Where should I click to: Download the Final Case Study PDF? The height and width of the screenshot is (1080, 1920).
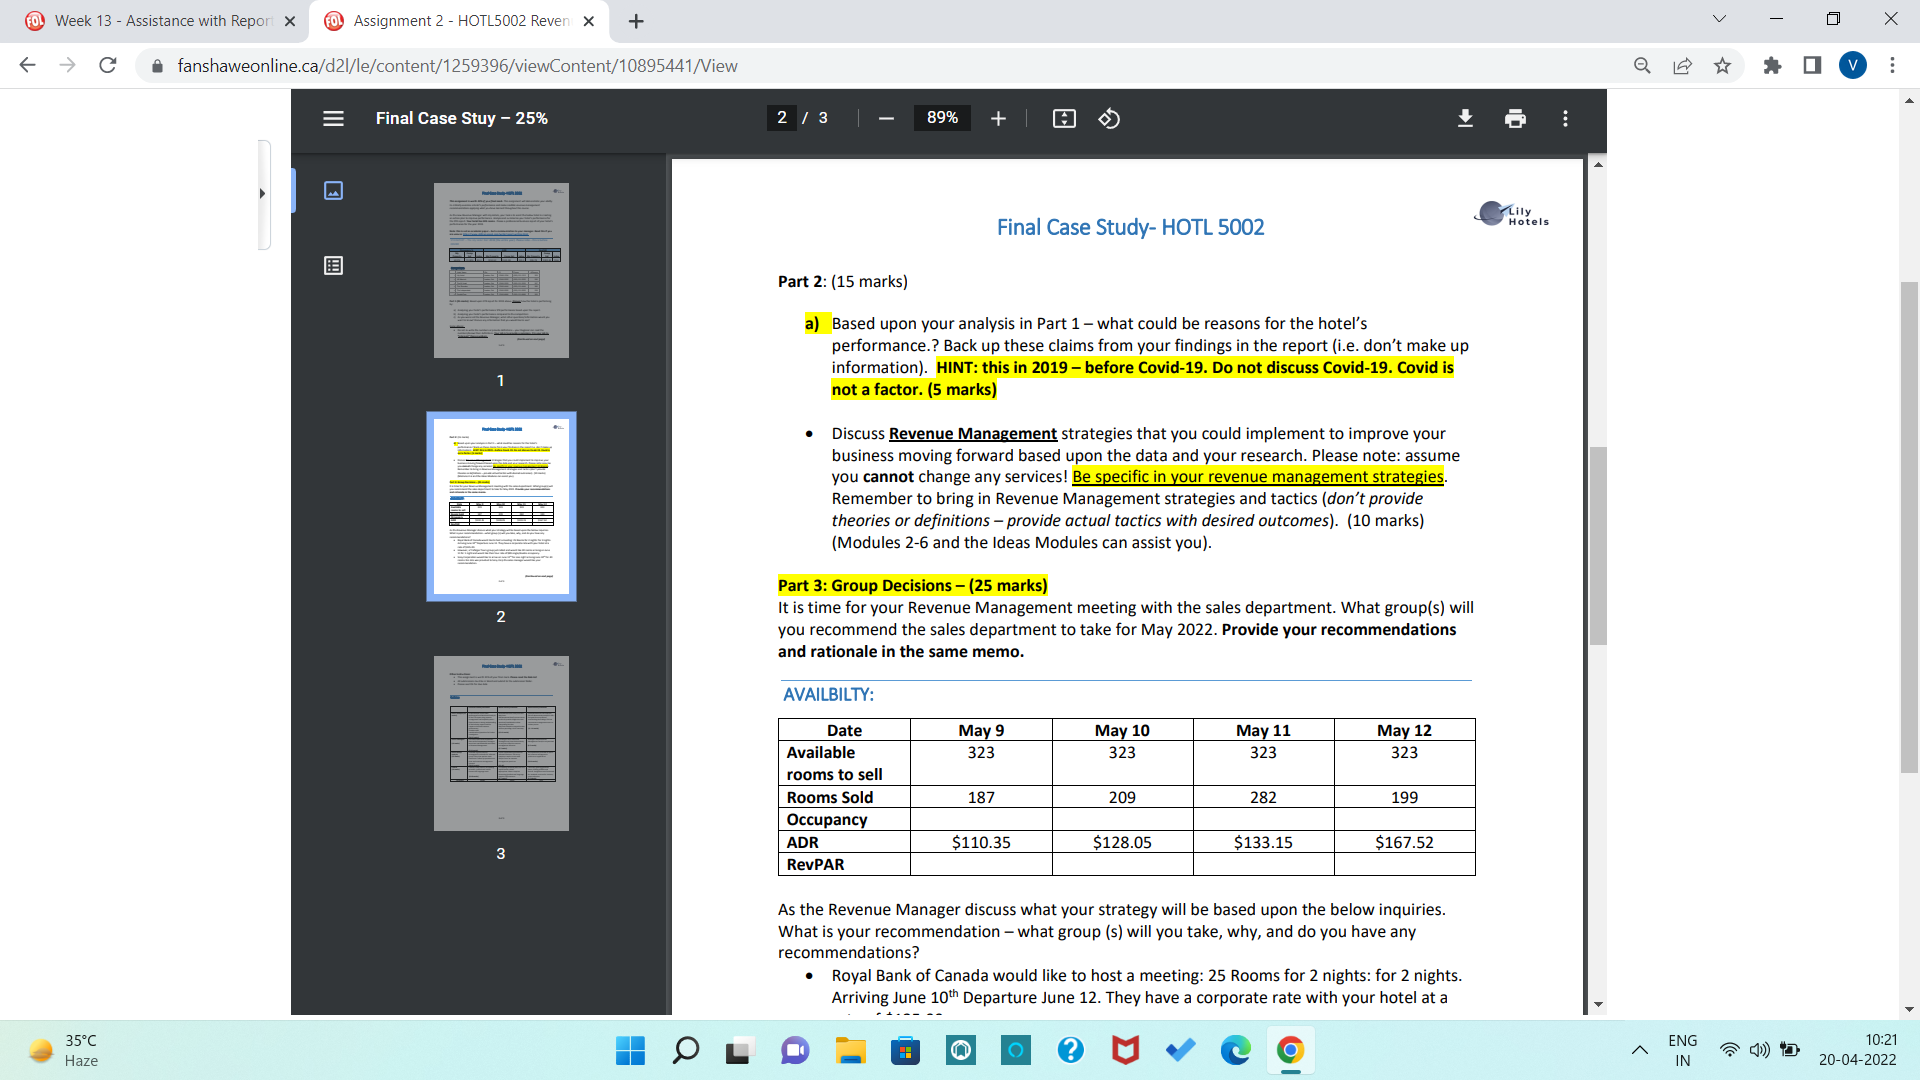pyautogui.click(x=1464, y=118)
